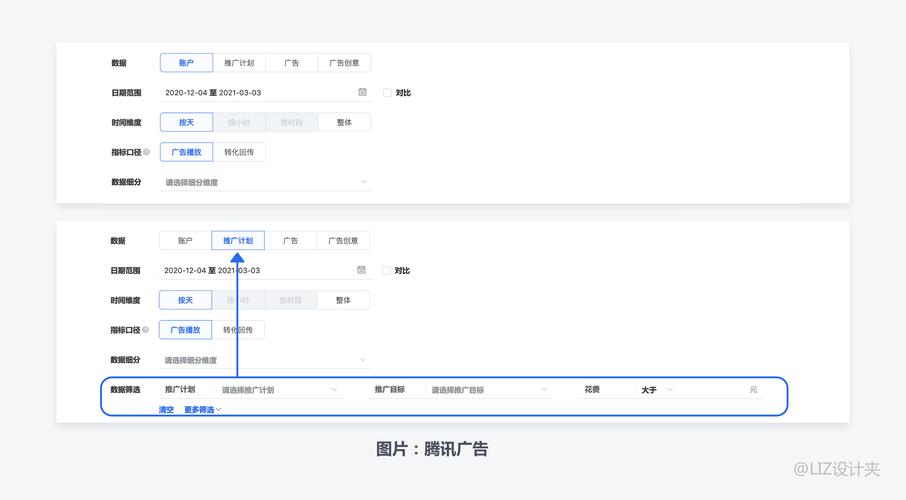Open calendar icon in bottom panel date range
Image resolution: width=906 pixels, height=500 pixels.
[x=361, y=270]
